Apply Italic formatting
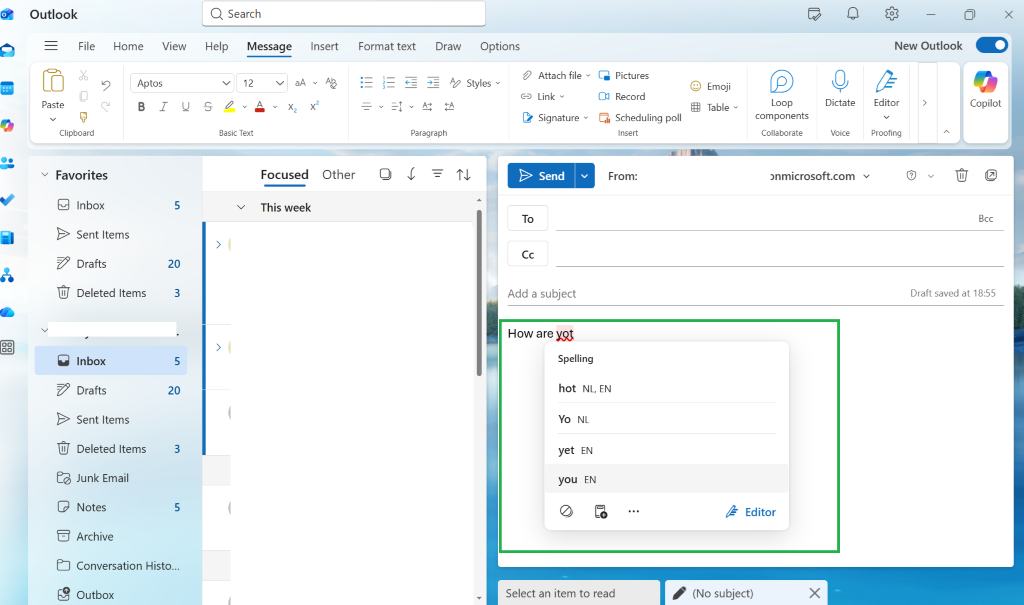Viewport: 1024px width, 605px height. 163,106
